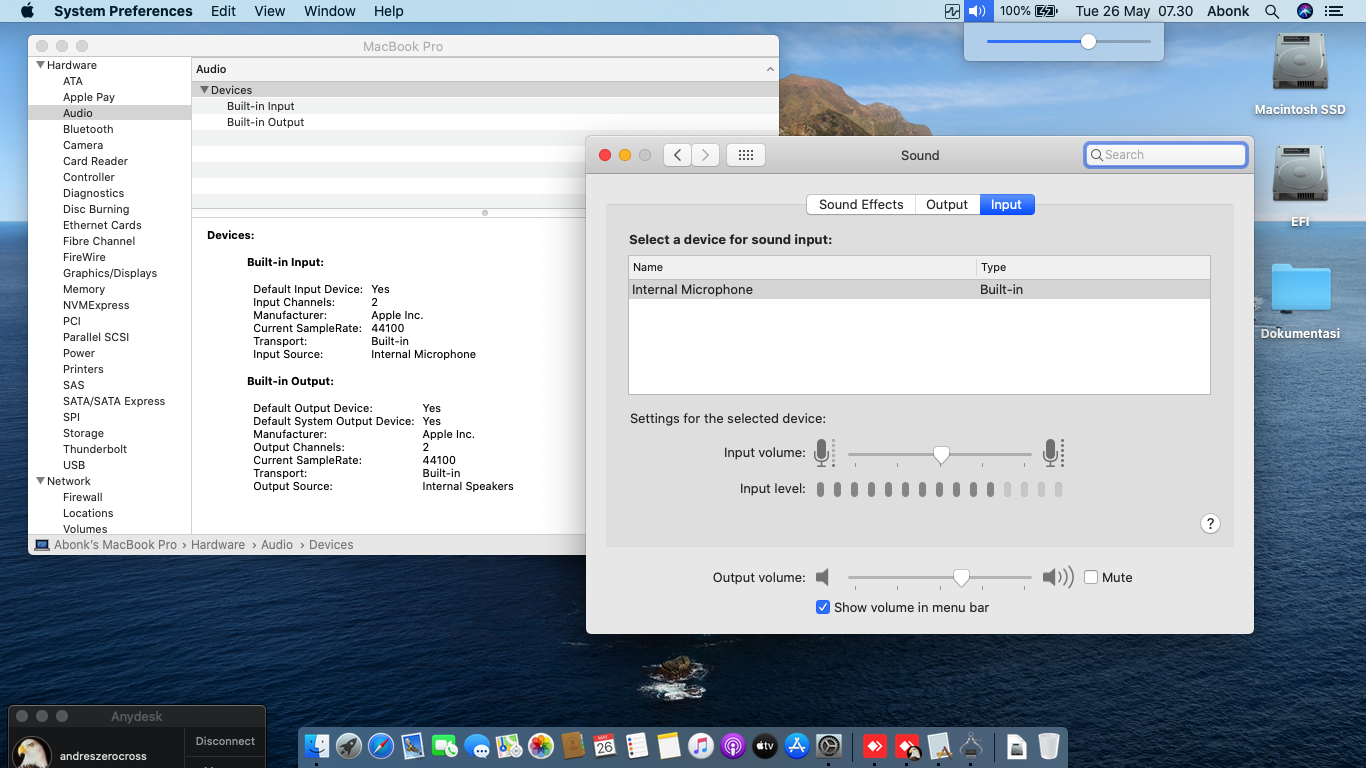Open Safari from the dock

click(380, 746)
